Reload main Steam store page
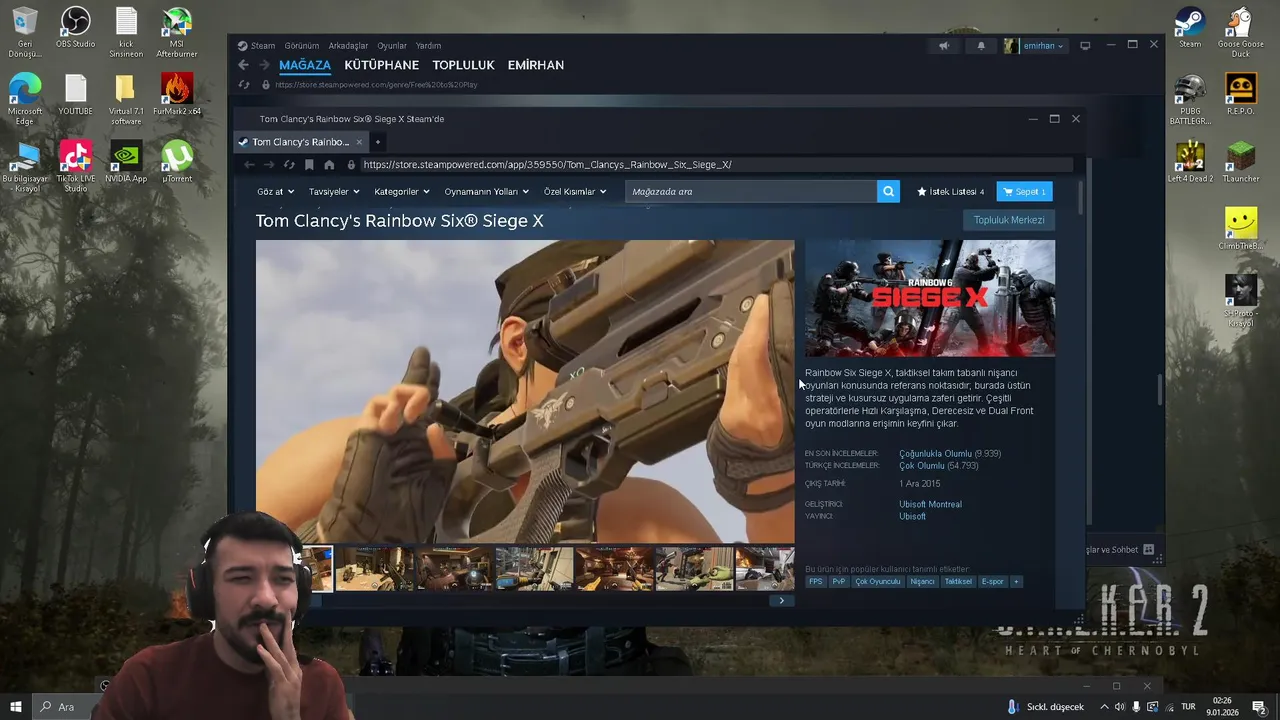This screenshot has height=720, width=1280. click(243, 85)
